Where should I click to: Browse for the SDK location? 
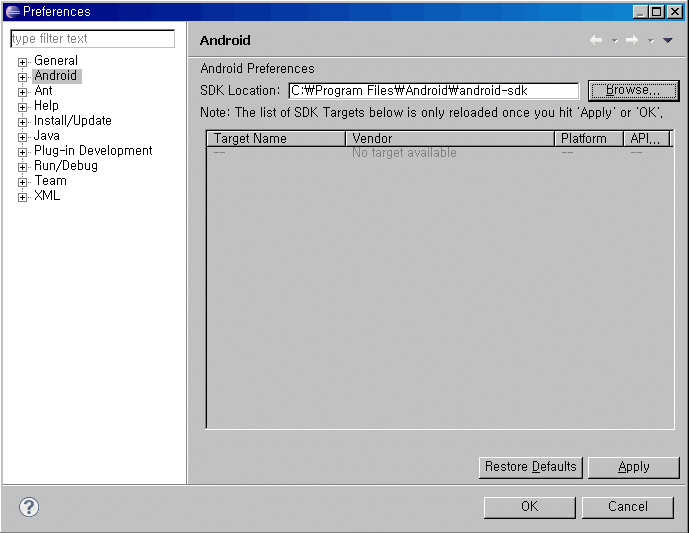633,91
